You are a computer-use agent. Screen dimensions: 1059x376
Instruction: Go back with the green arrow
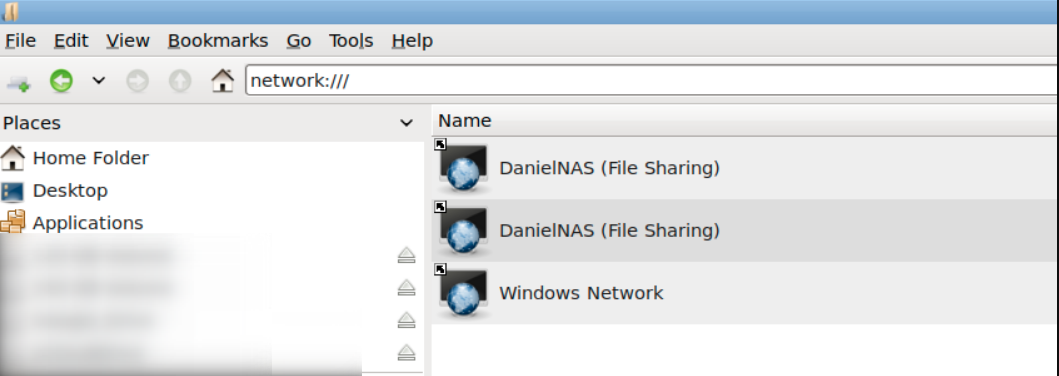61,82
